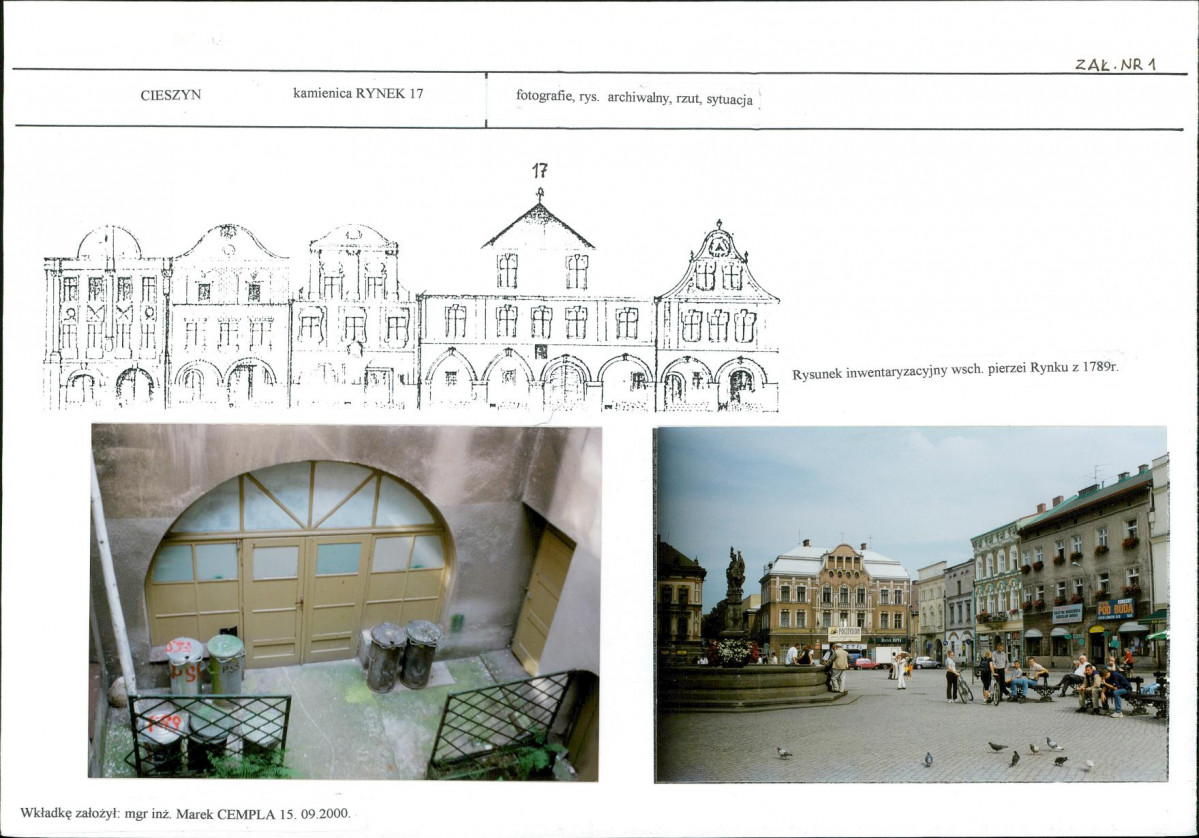The image size is (1199, 838).
Task: Click the gabled house number 17 in the drawing
Action: [x=539, y=302]
